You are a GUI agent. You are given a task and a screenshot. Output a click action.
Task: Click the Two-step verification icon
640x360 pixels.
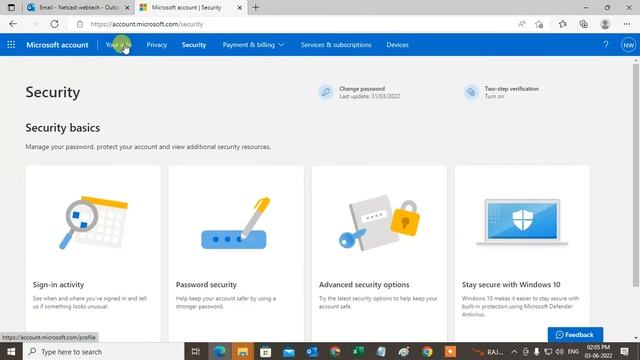click(471, 92)
